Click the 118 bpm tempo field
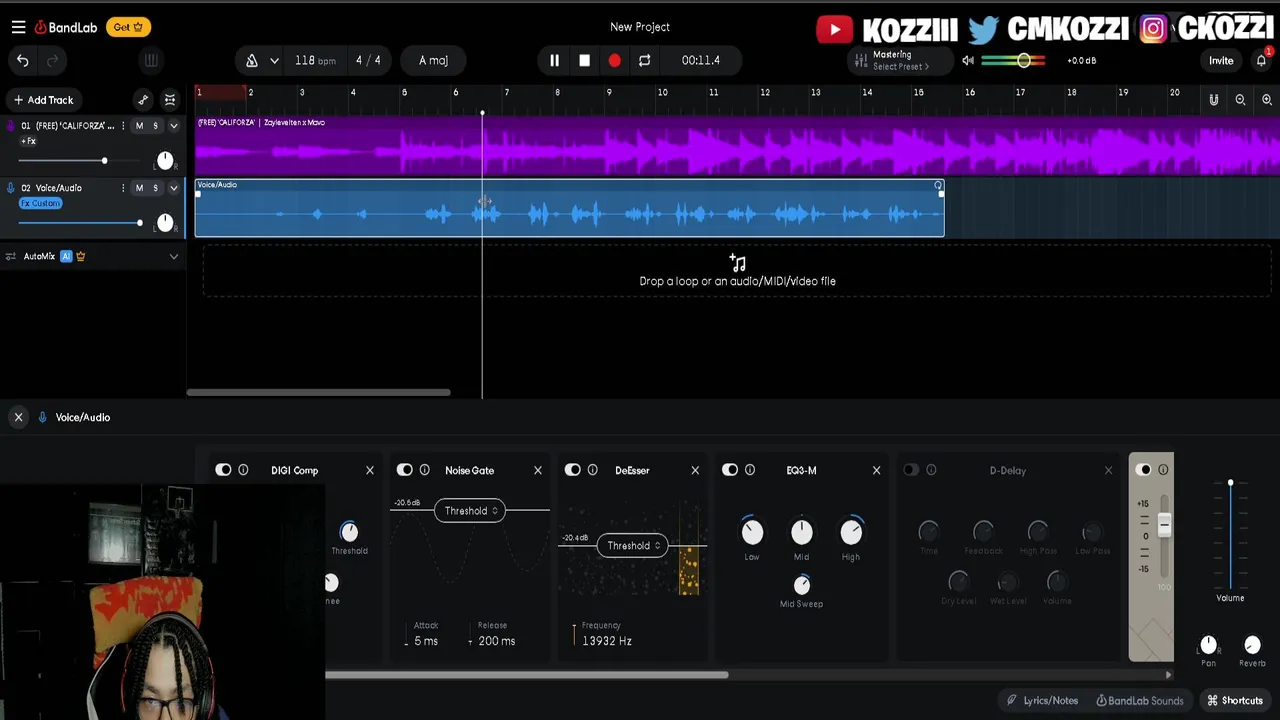Viewport: 1280px width, 720px height. coord(315,61)
